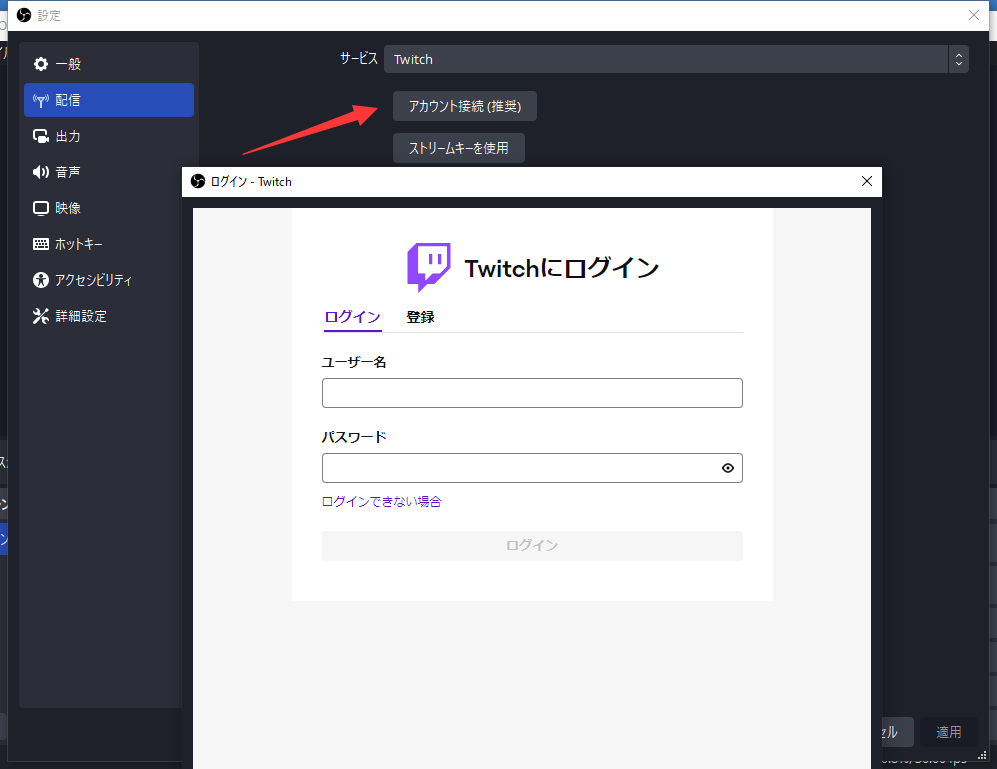Stay on the ログイン tab
Viewport: 997px width, 769px height.
pyautogui.click(x=352, y=317)
